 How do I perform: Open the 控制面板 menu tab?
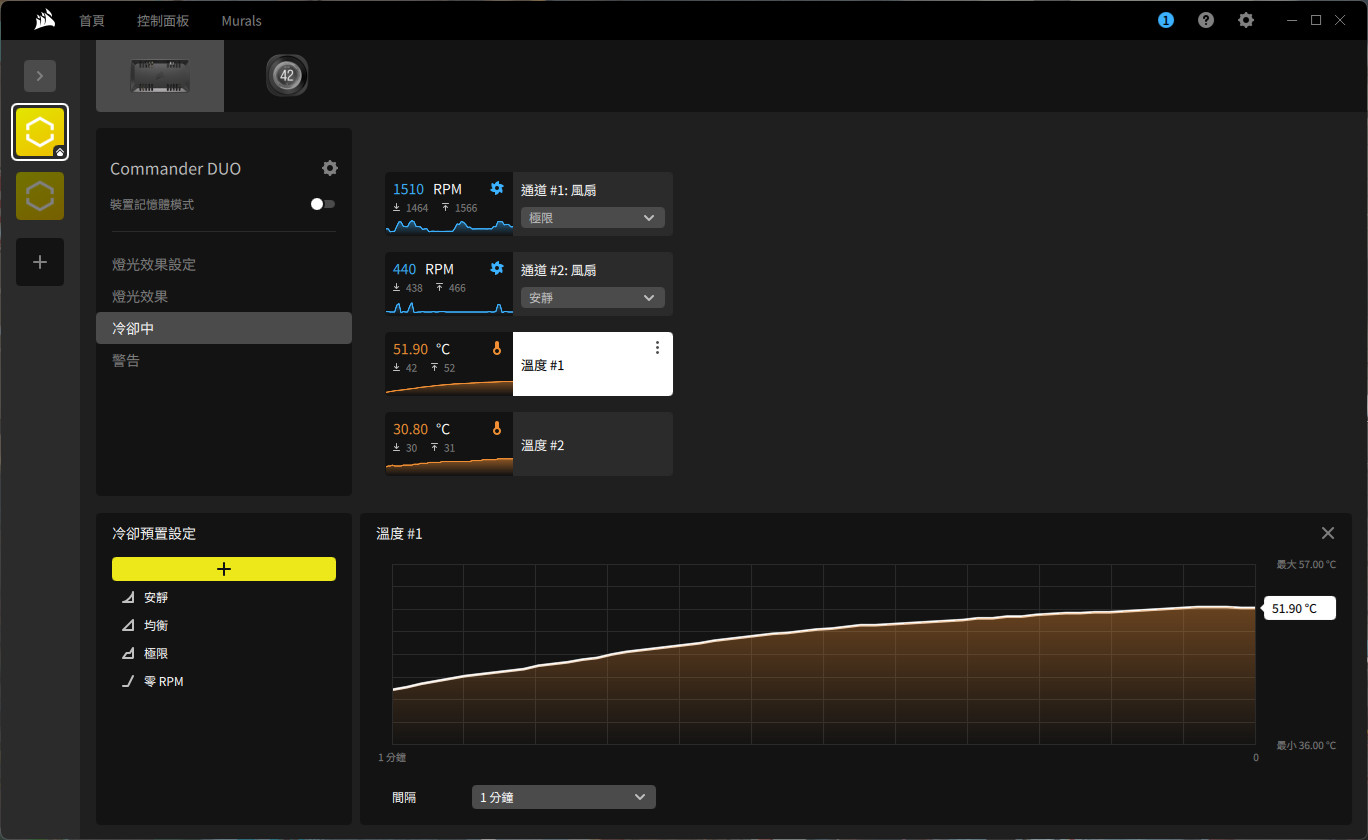pyautogui.click(x=163, y=20)
